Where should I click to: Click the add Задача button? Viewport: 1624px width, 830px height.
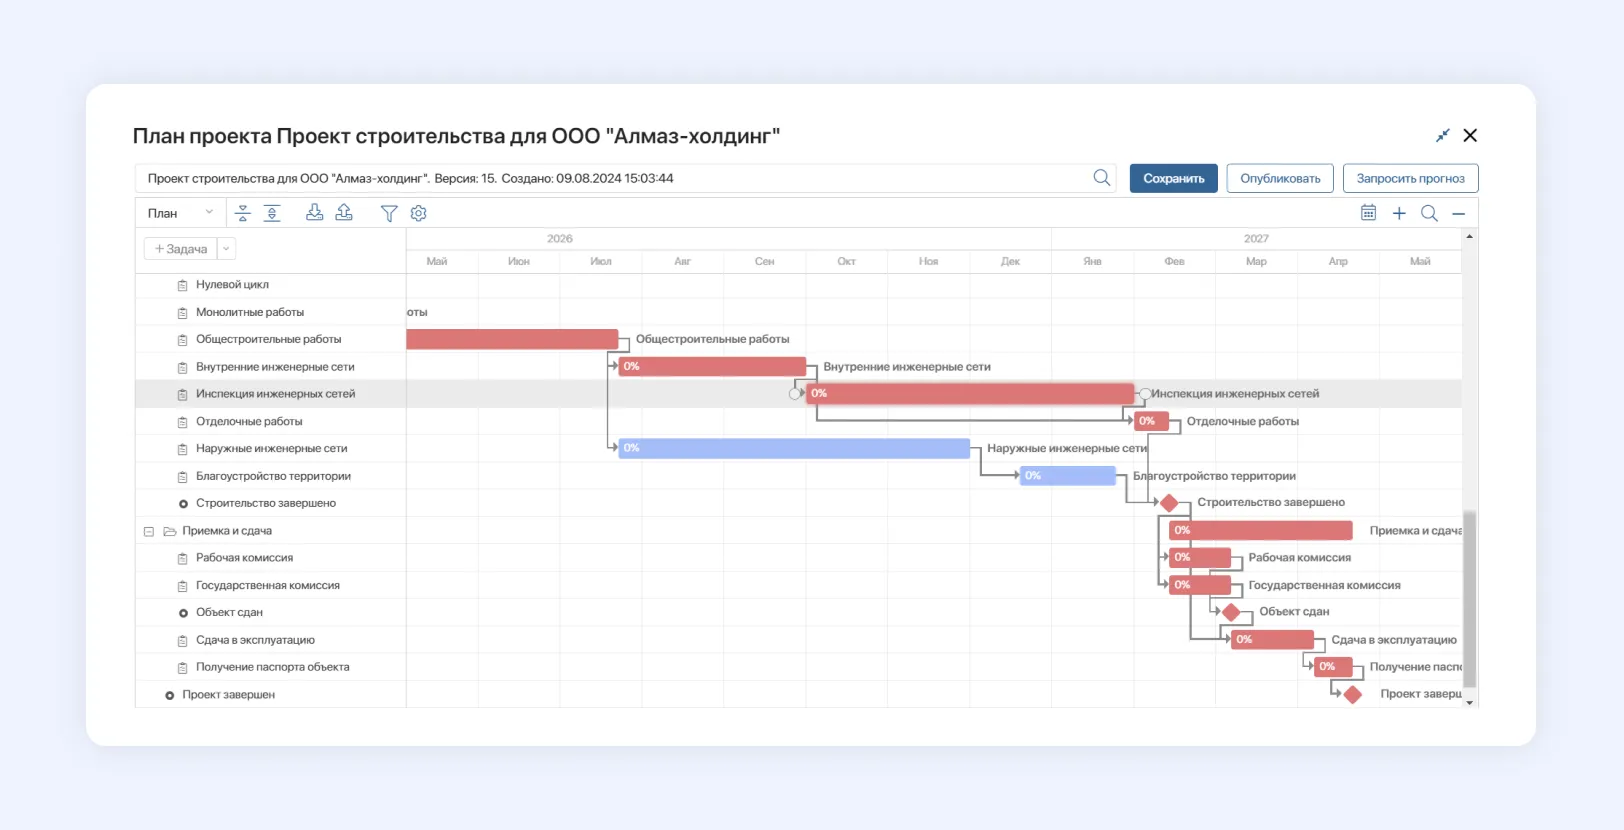click(181, 249)
